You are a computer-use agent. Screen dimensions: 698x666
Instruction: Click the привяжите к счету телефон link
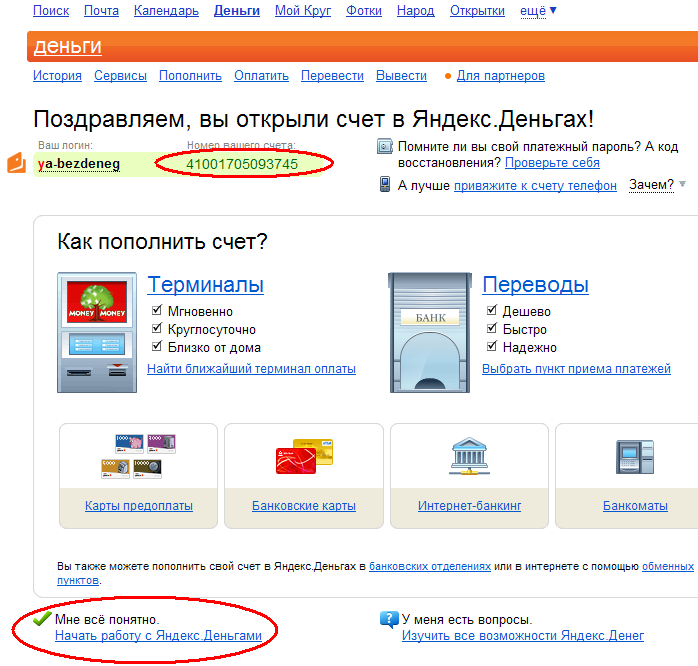click(535, 186)
